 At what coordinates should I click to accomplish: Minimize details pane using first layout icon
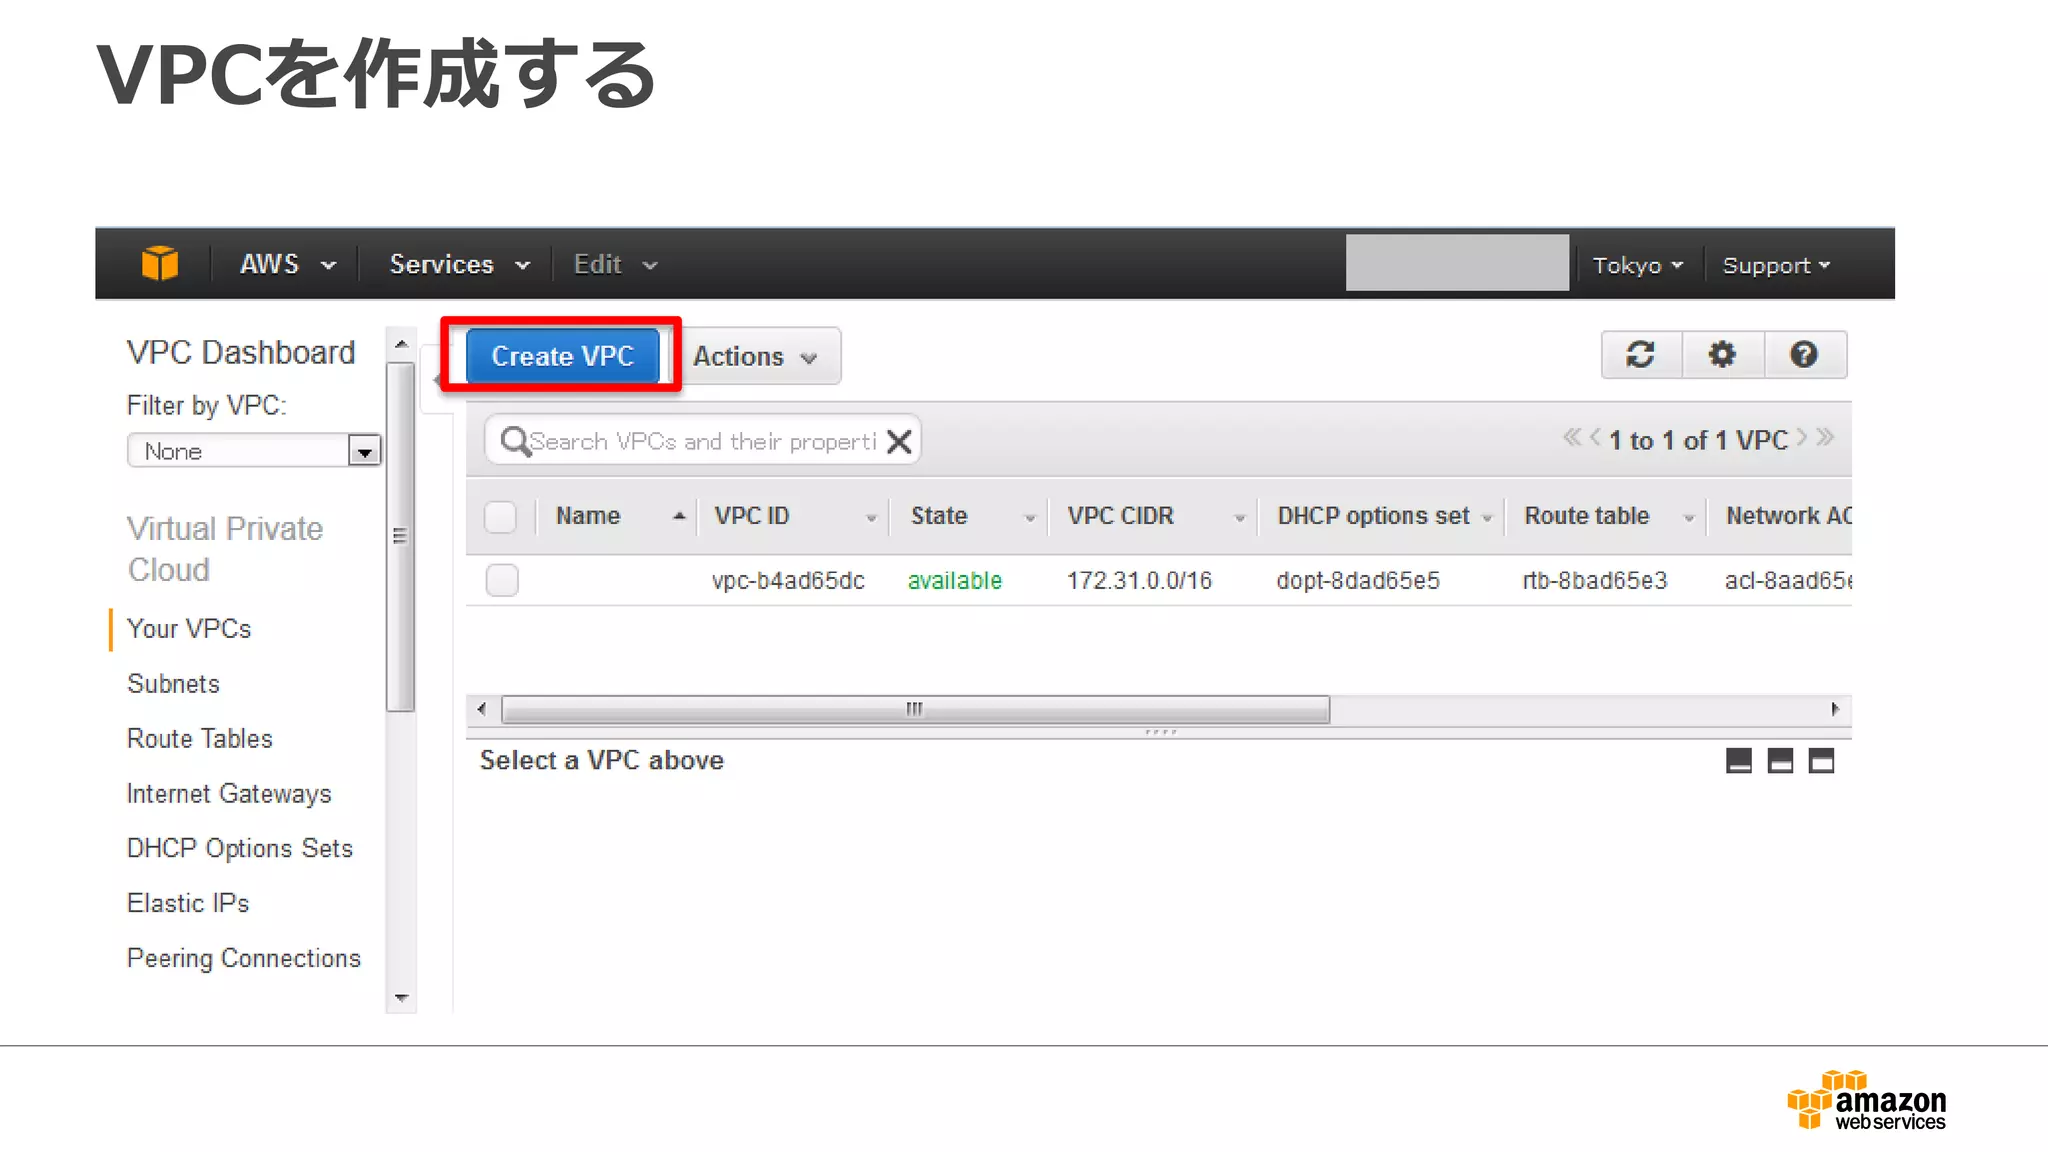(1739, 761)
